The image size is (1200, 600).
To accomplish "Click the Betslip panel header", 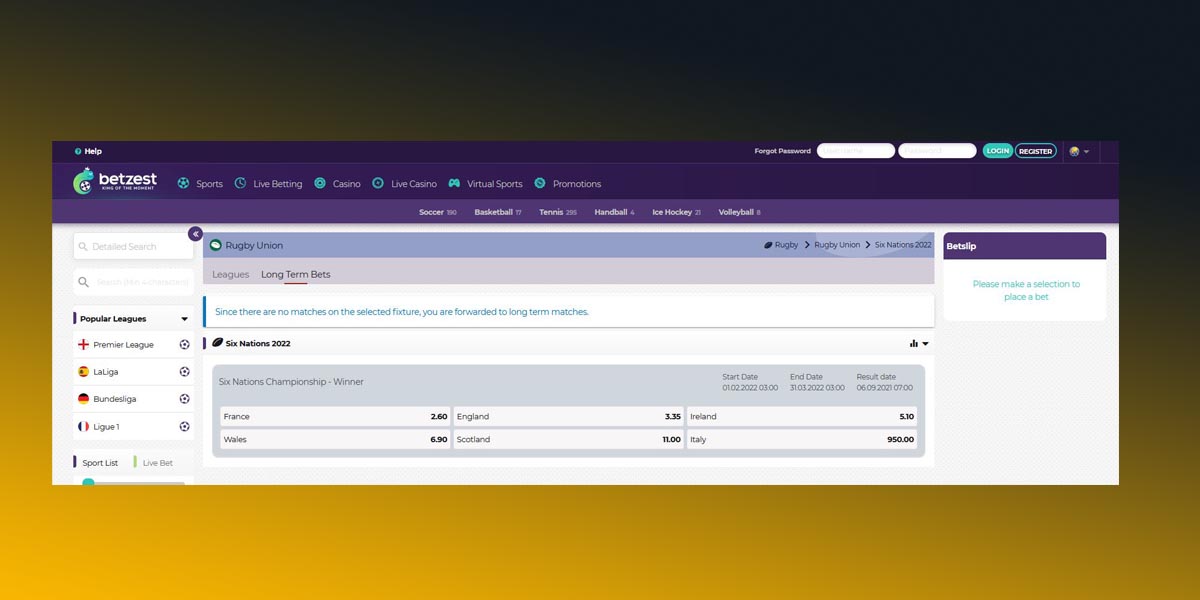I will coord(1025,246).
